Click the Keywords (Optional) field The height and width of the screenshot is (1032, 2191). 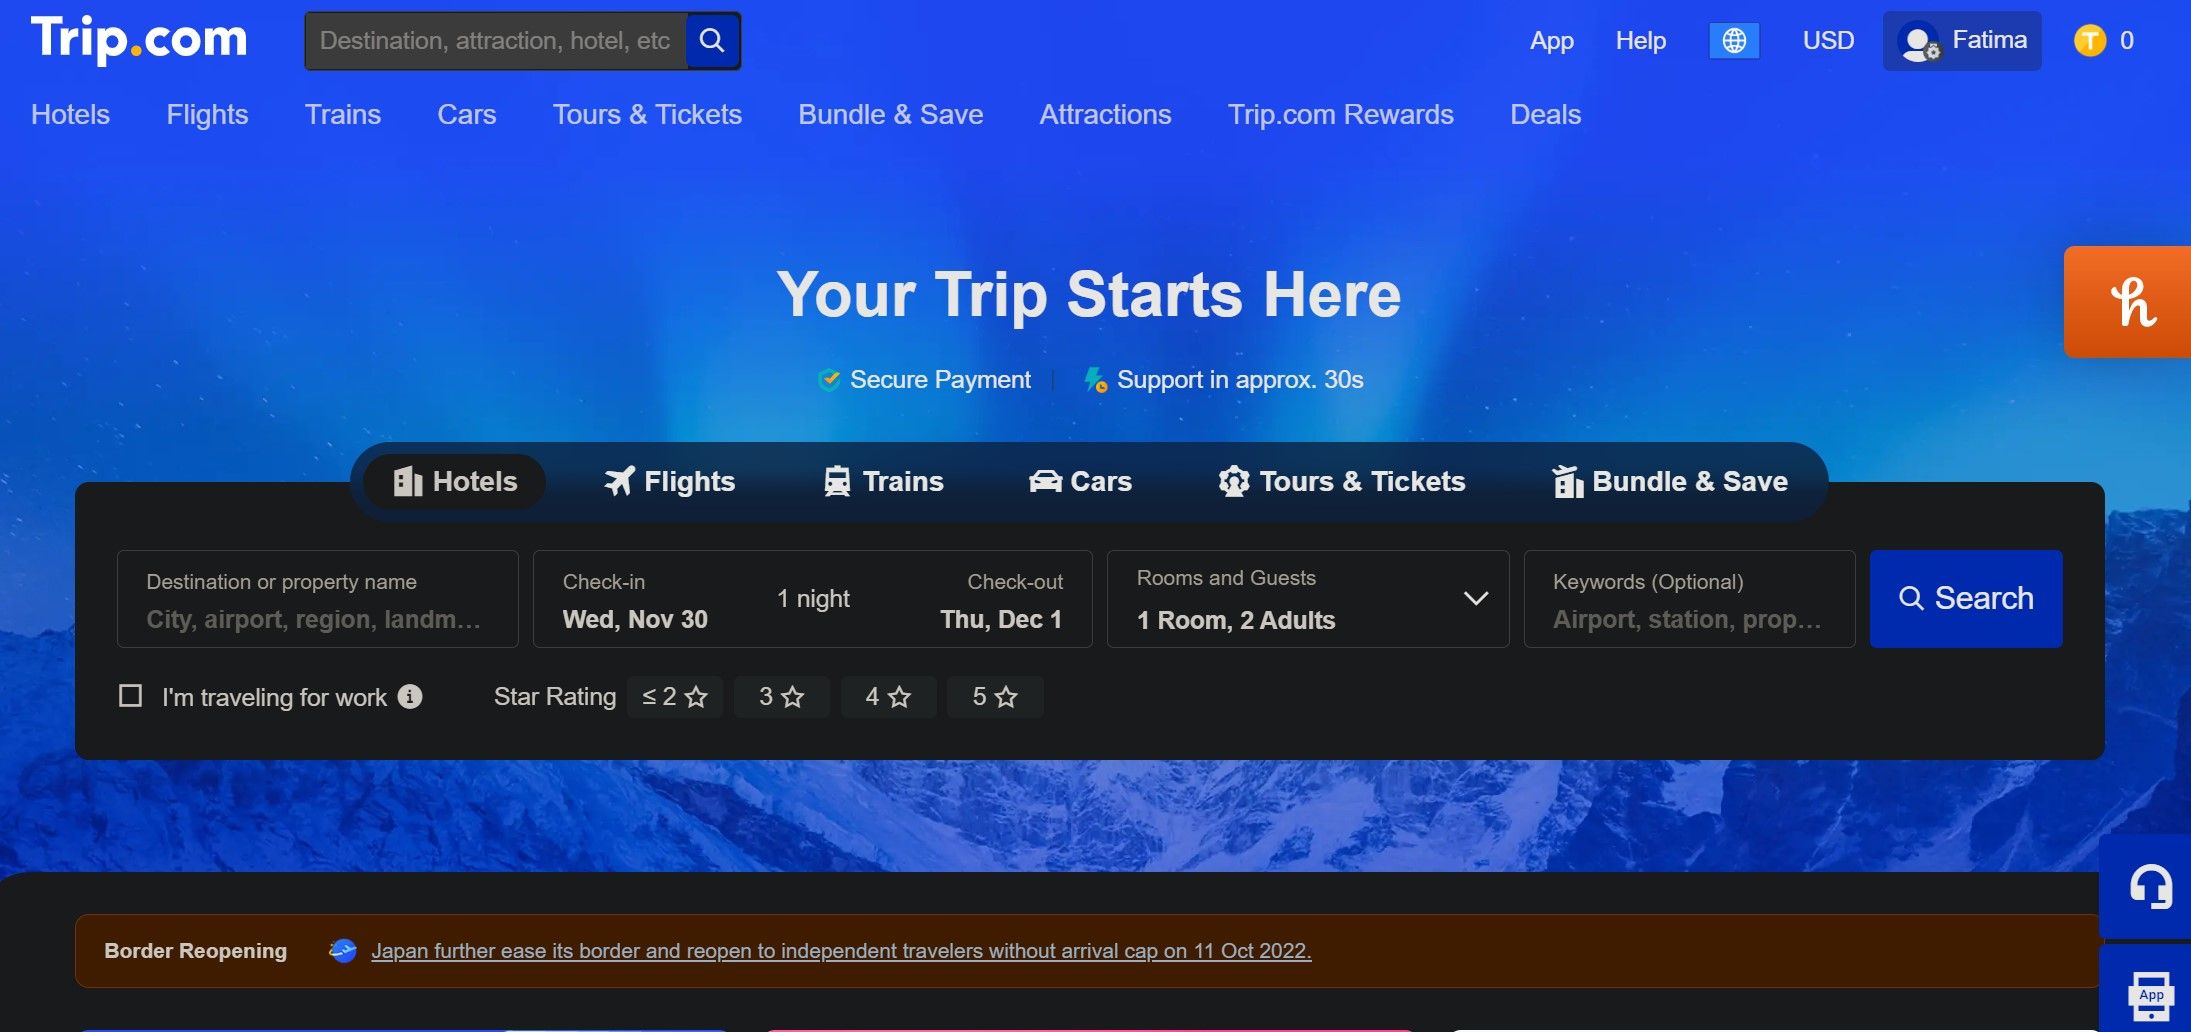point(1689,599)
